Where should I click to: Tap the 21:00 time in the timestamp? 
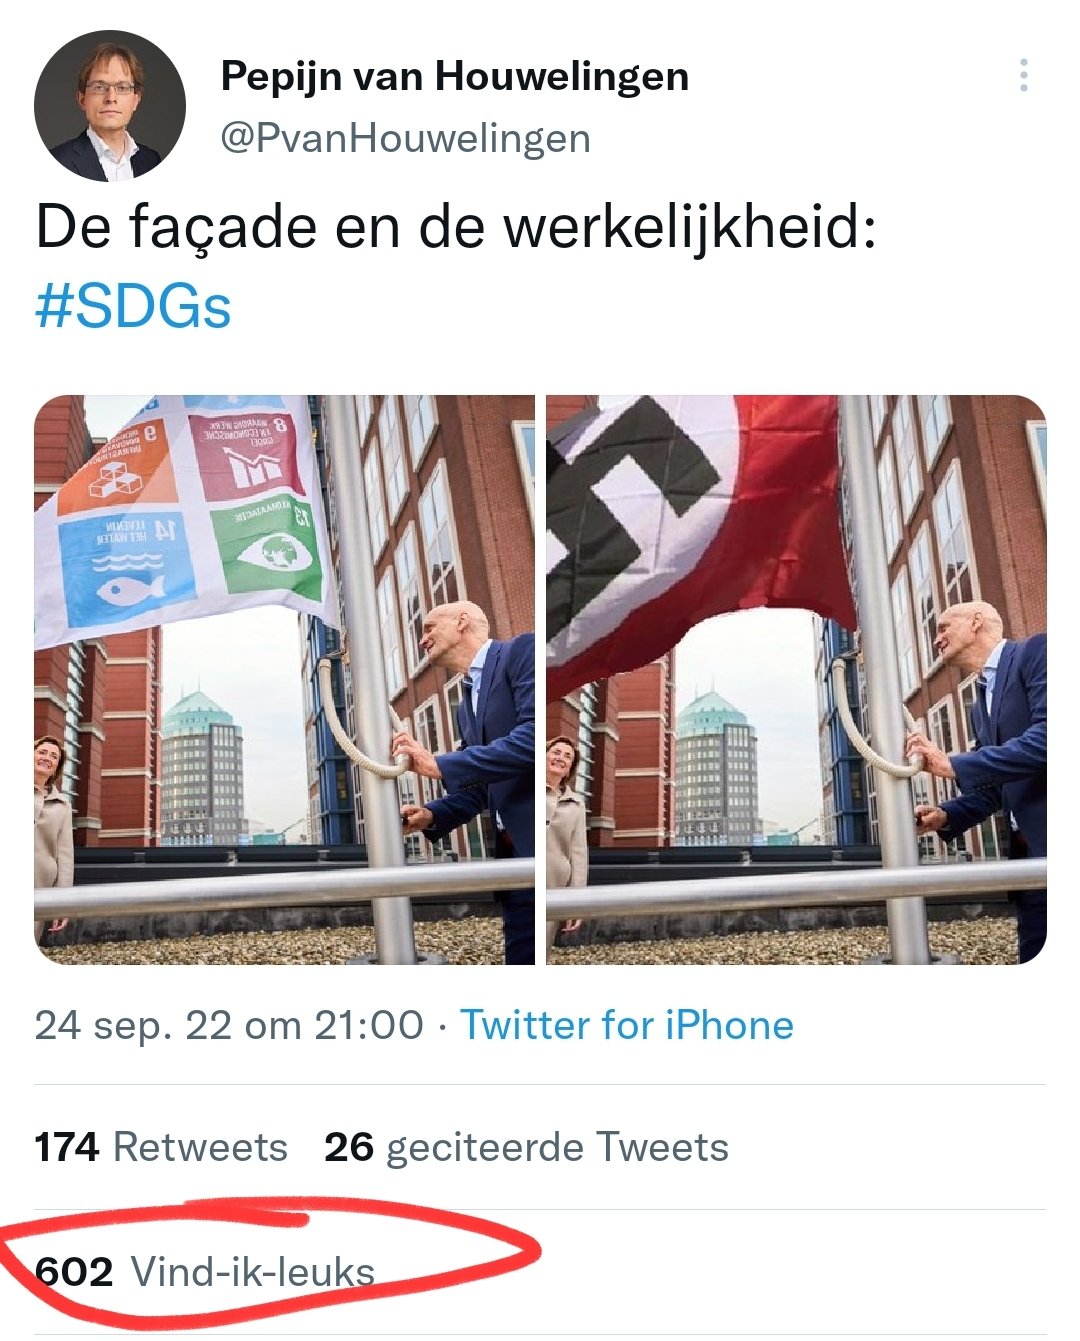(369, 1026)
